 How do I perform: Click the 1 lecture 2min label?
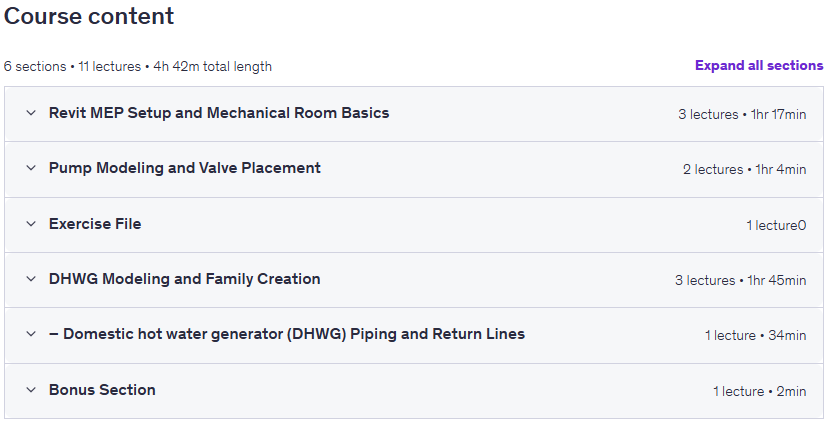[x=760, y=391]
